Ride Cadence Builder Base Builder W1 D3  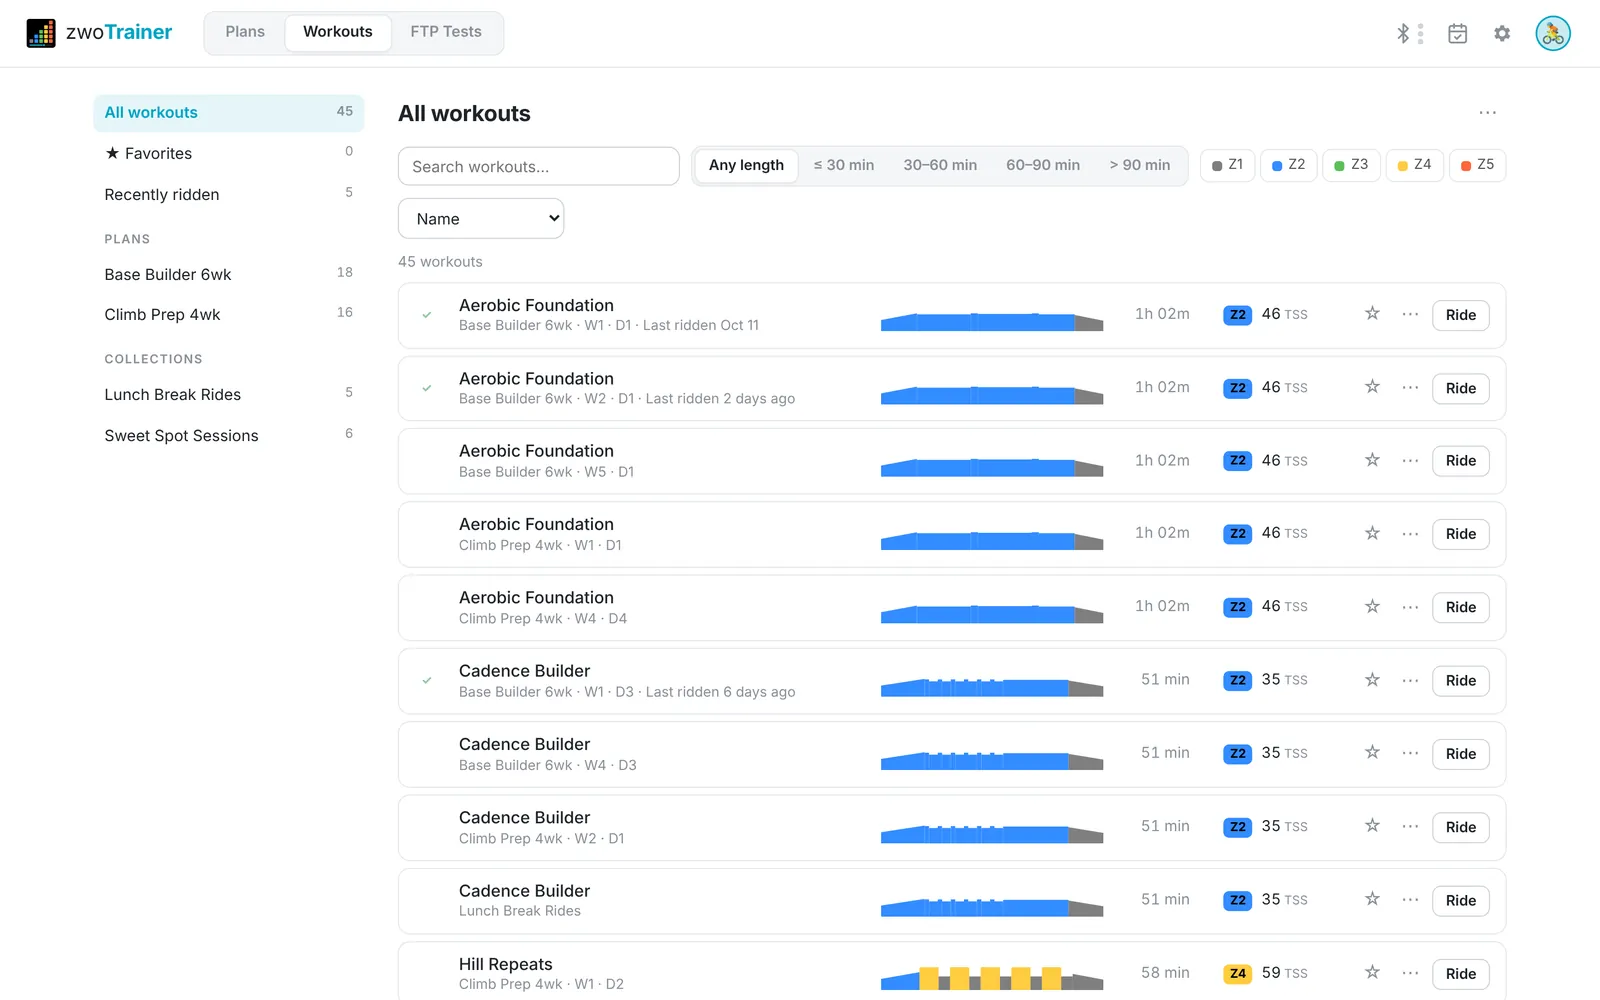1460,681
